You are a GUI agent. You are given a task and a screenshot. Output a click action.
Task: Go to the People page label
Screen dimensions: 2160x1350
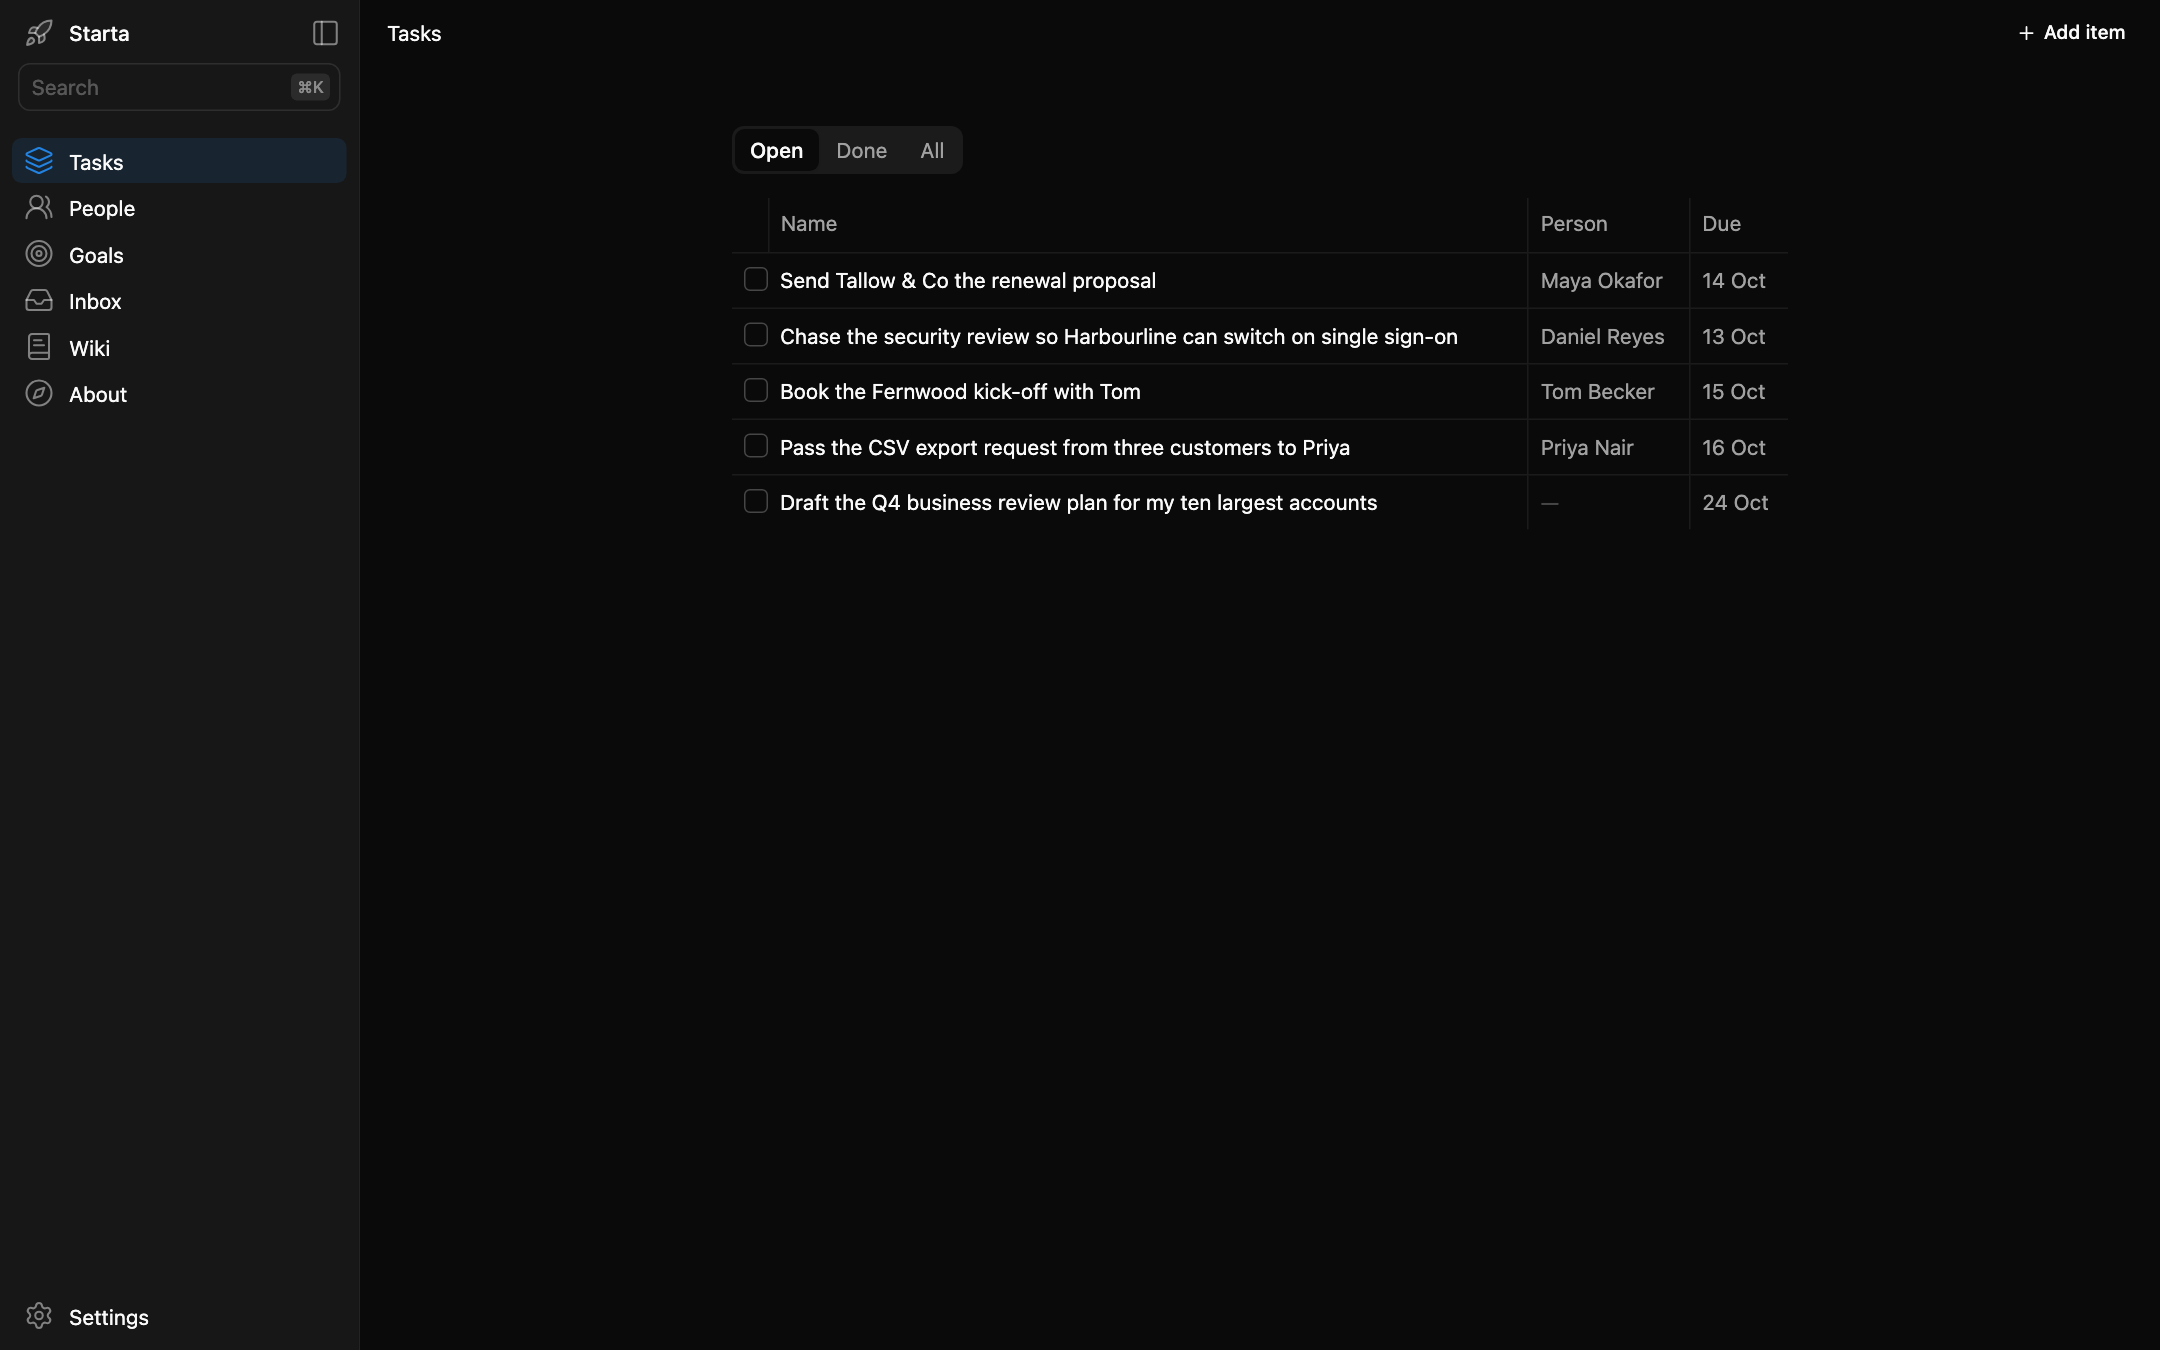(102, 208)
